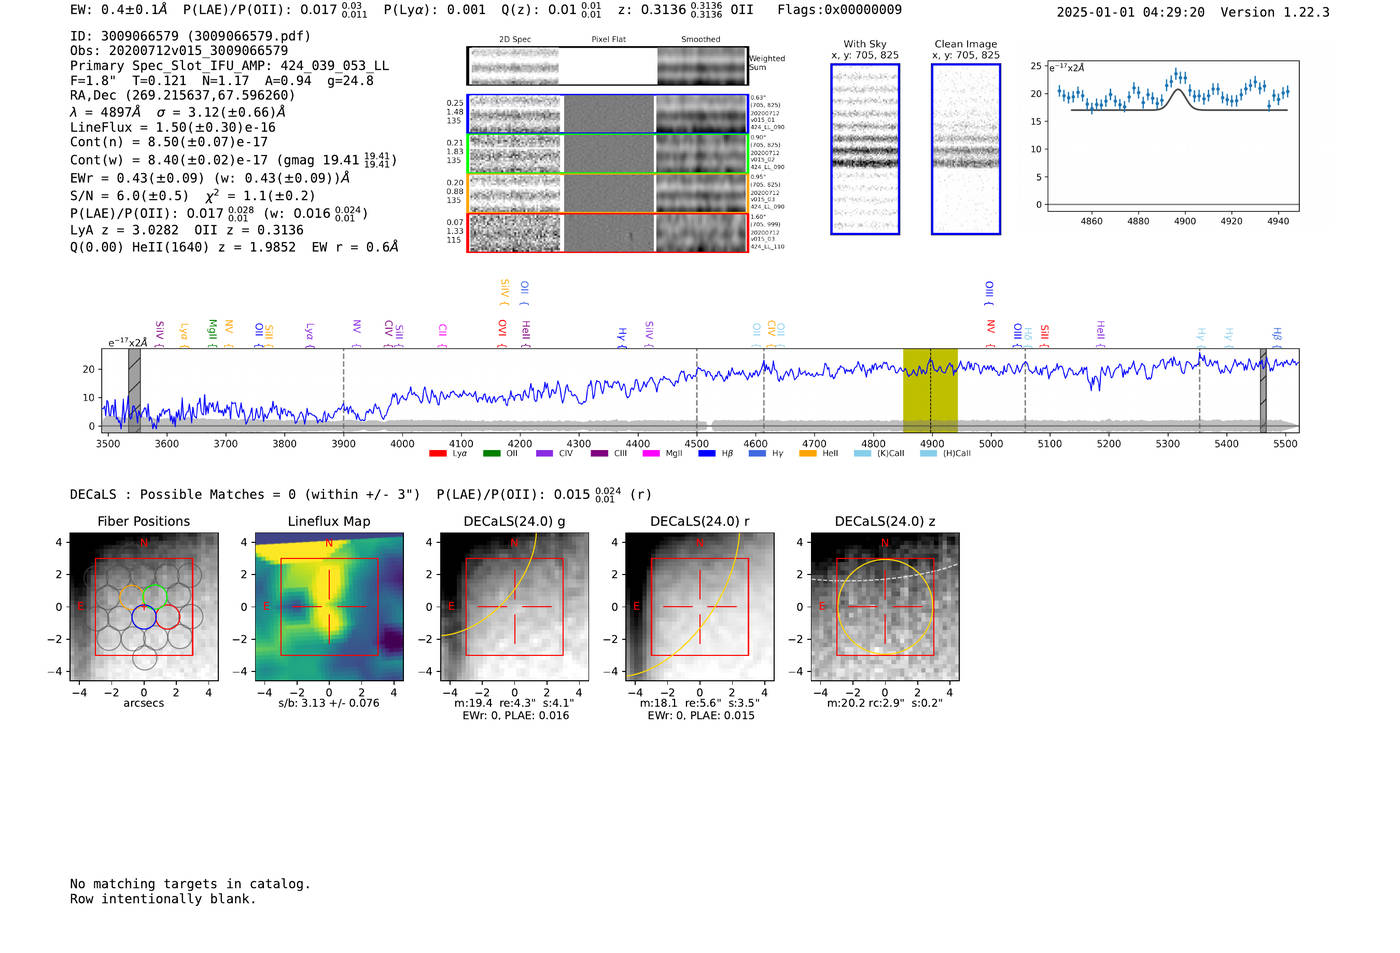Select the blue-bordered fiber spectrum row
The height and width of the screenshot is (953, 1400).
click(607, 114)
